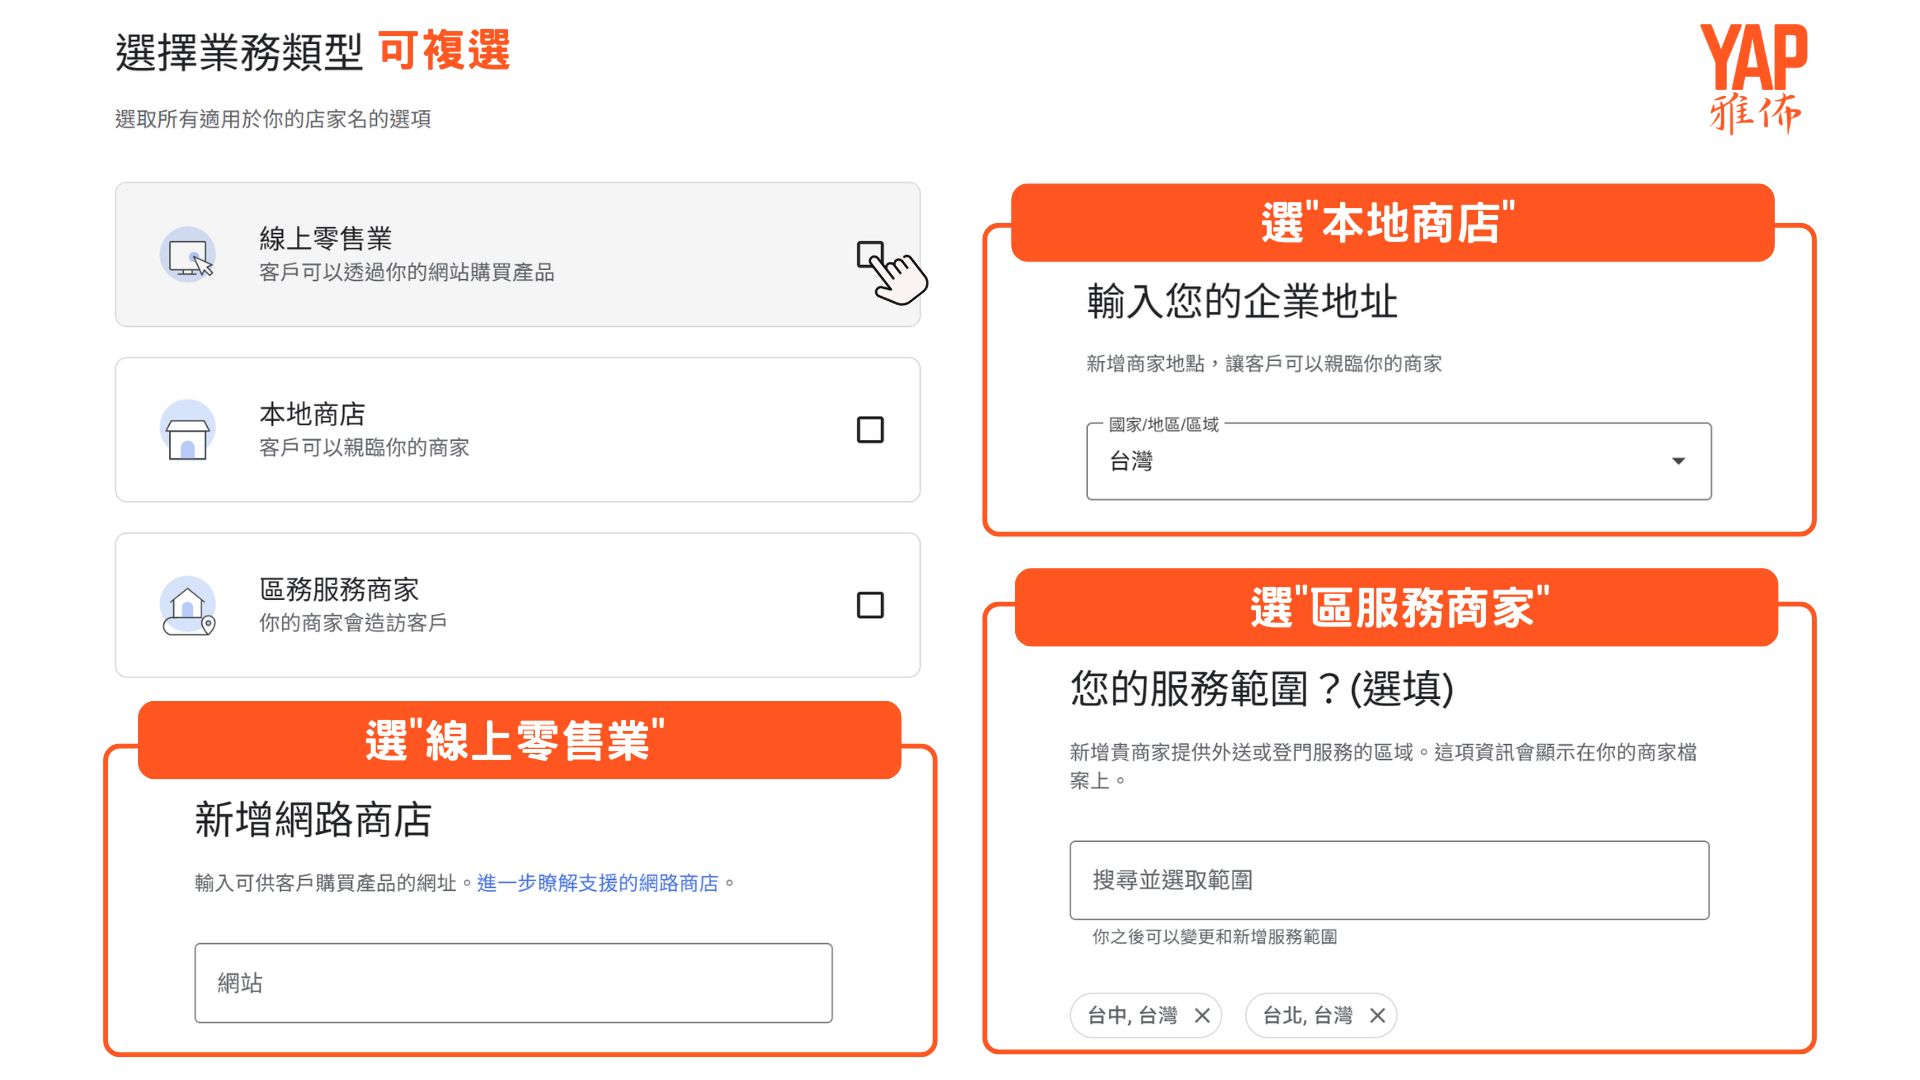Click the YAP 雅佈 logo
The image size is (1920, 1080).
(x=1755, y=78)
